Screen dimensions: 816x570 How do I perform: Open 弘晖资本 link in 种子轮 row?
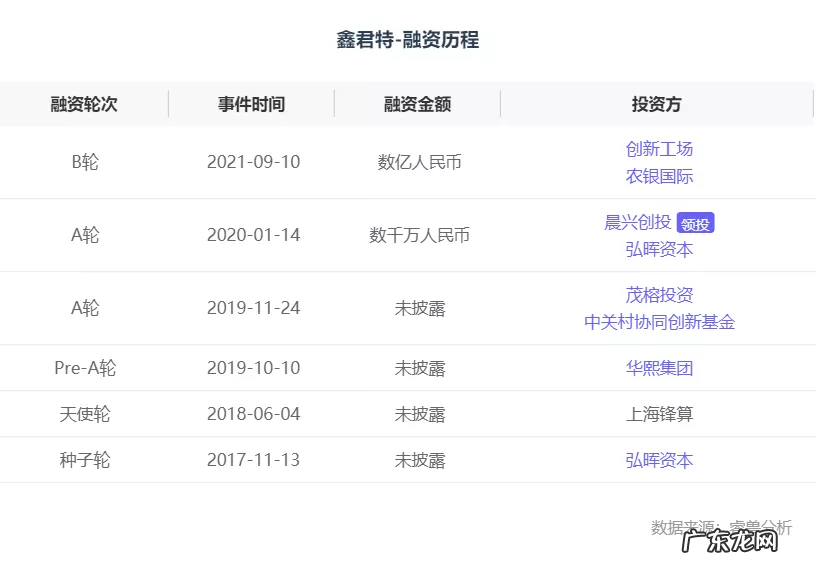659,460
